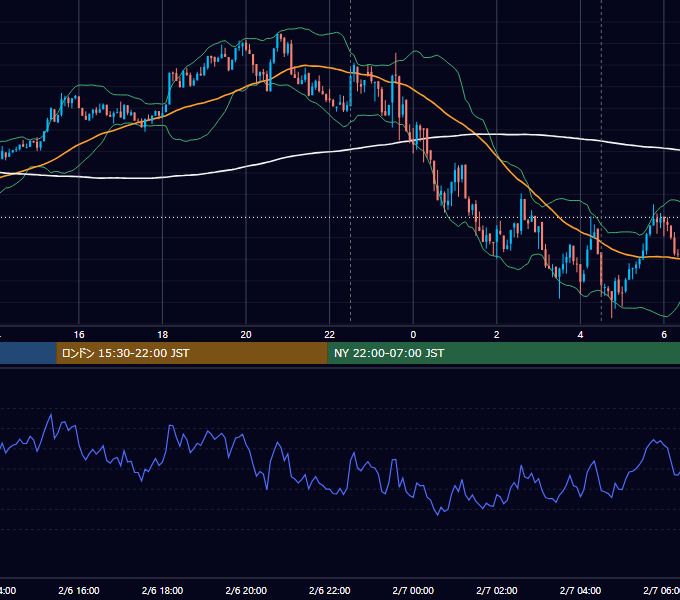Image resolution: width=680 pixels, height=600 pixels.
Task: Click the 2/7 00:00 date label
Action: click(413, 590)
